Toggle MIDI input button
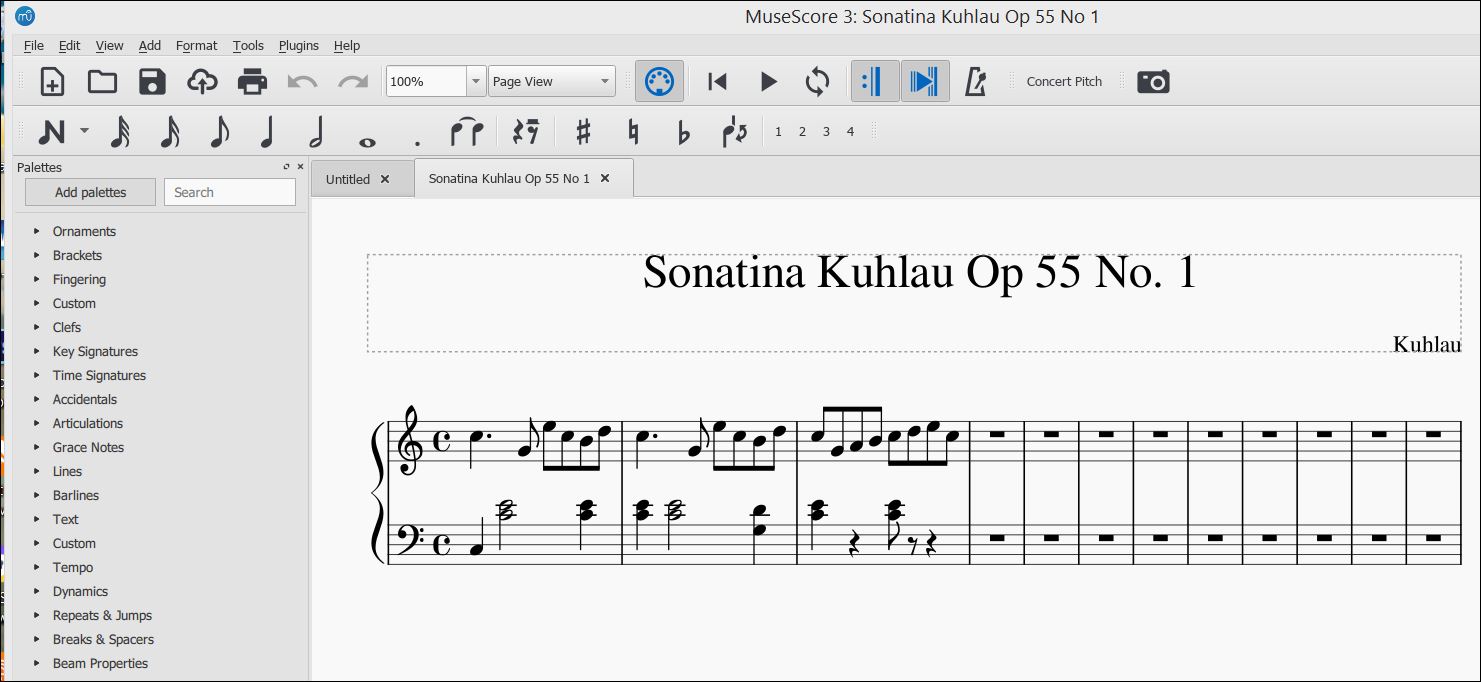1481x682 pixels. coord(659,82)
